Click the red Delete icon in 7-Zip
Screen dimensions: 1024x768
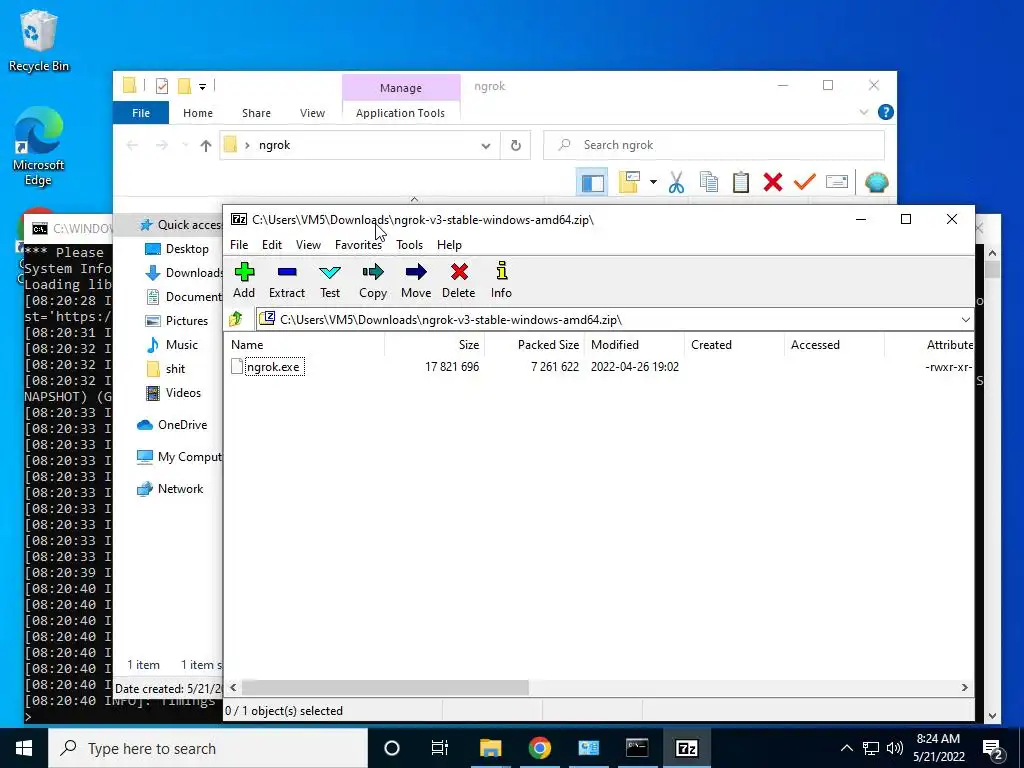click(458, 281)
